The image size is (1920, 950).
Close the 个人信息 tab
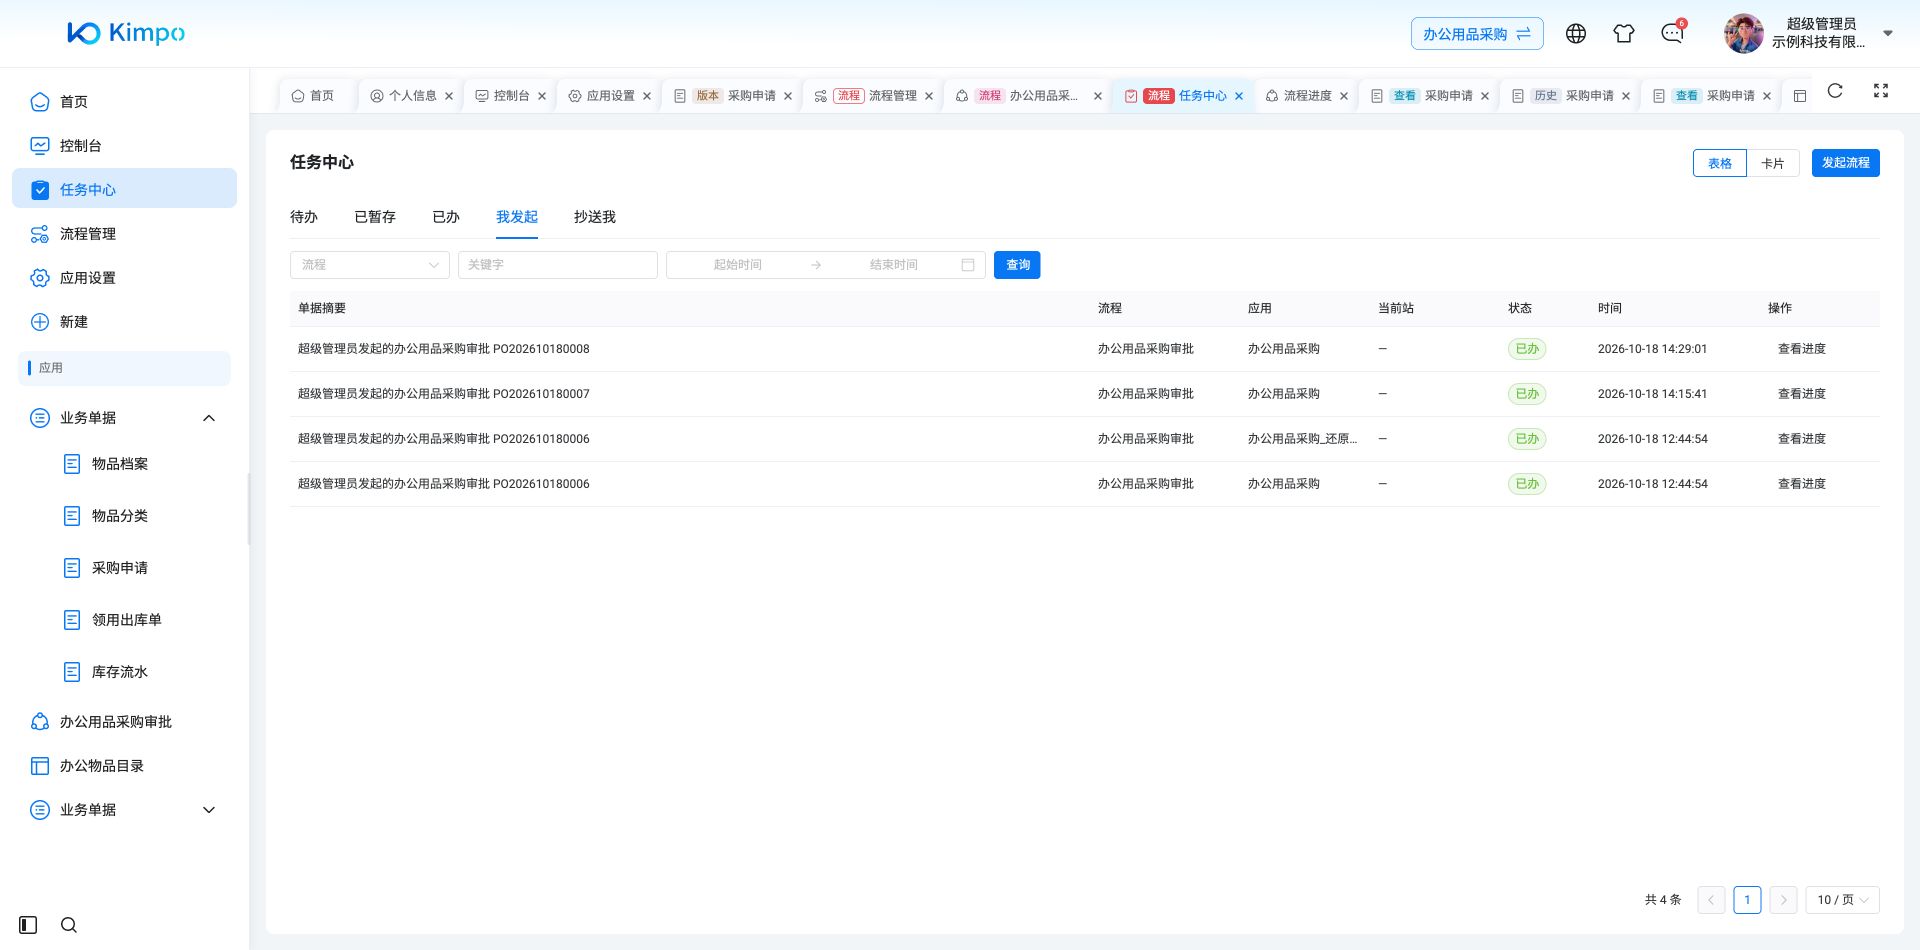[449, 96]
